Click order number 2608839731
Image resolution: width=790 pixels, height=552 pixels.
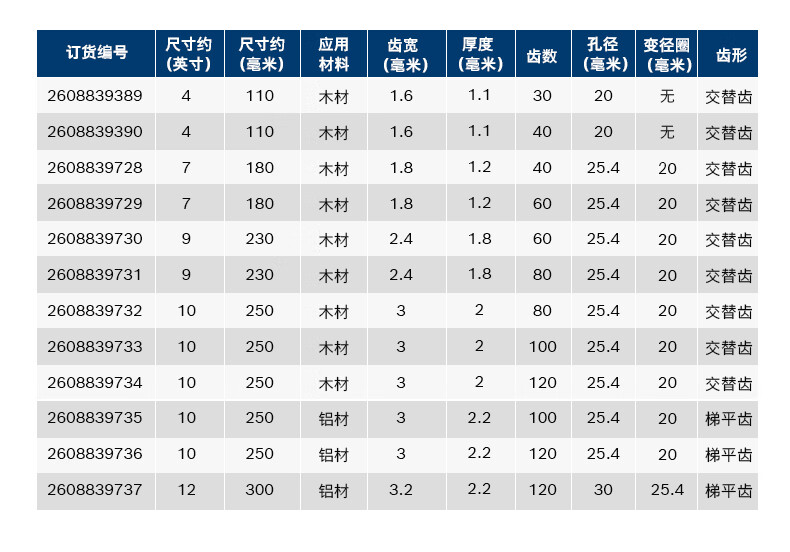pos(95,275)
